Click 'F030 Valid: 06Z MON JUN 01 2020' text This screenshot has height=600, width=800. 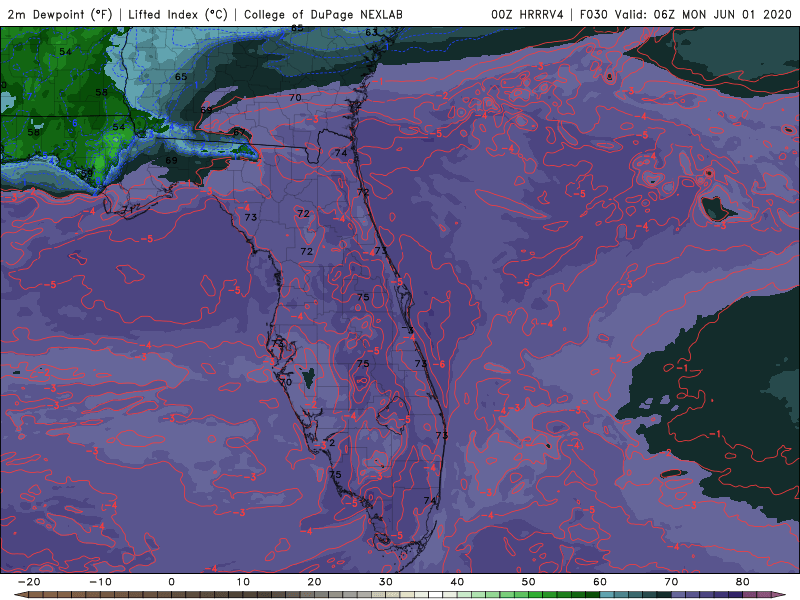pyautogui.click(x=686, y=15)
